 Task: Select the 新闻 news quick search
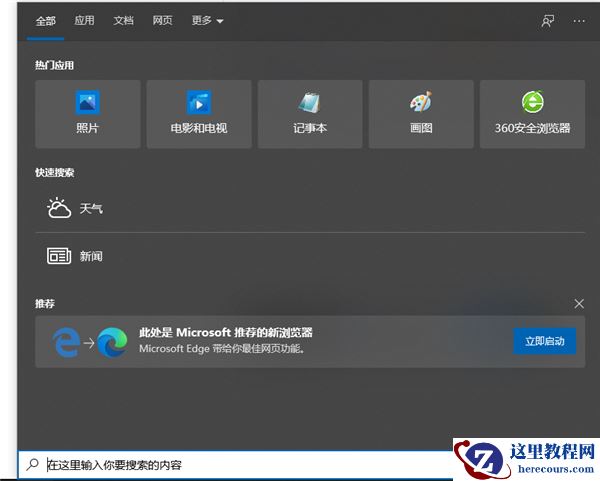pyautogui.click(x=310, y=256)
